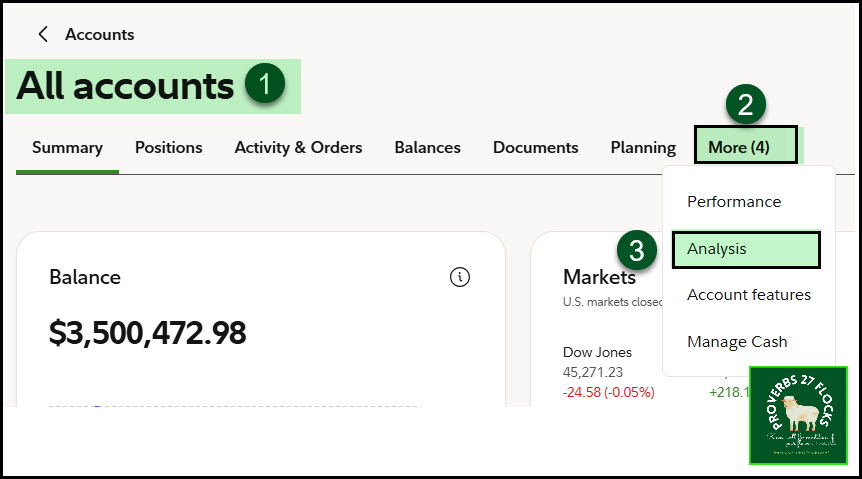
Task: Click the back arrow next to Accounts
Action: pyautogui.click(x=43, y=34)
